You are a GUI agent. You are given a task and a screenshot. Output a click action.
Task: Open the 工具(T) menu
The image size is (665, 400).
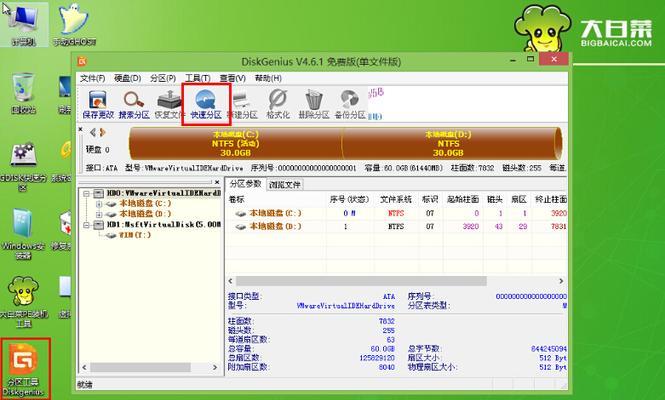tap(198, 78)
